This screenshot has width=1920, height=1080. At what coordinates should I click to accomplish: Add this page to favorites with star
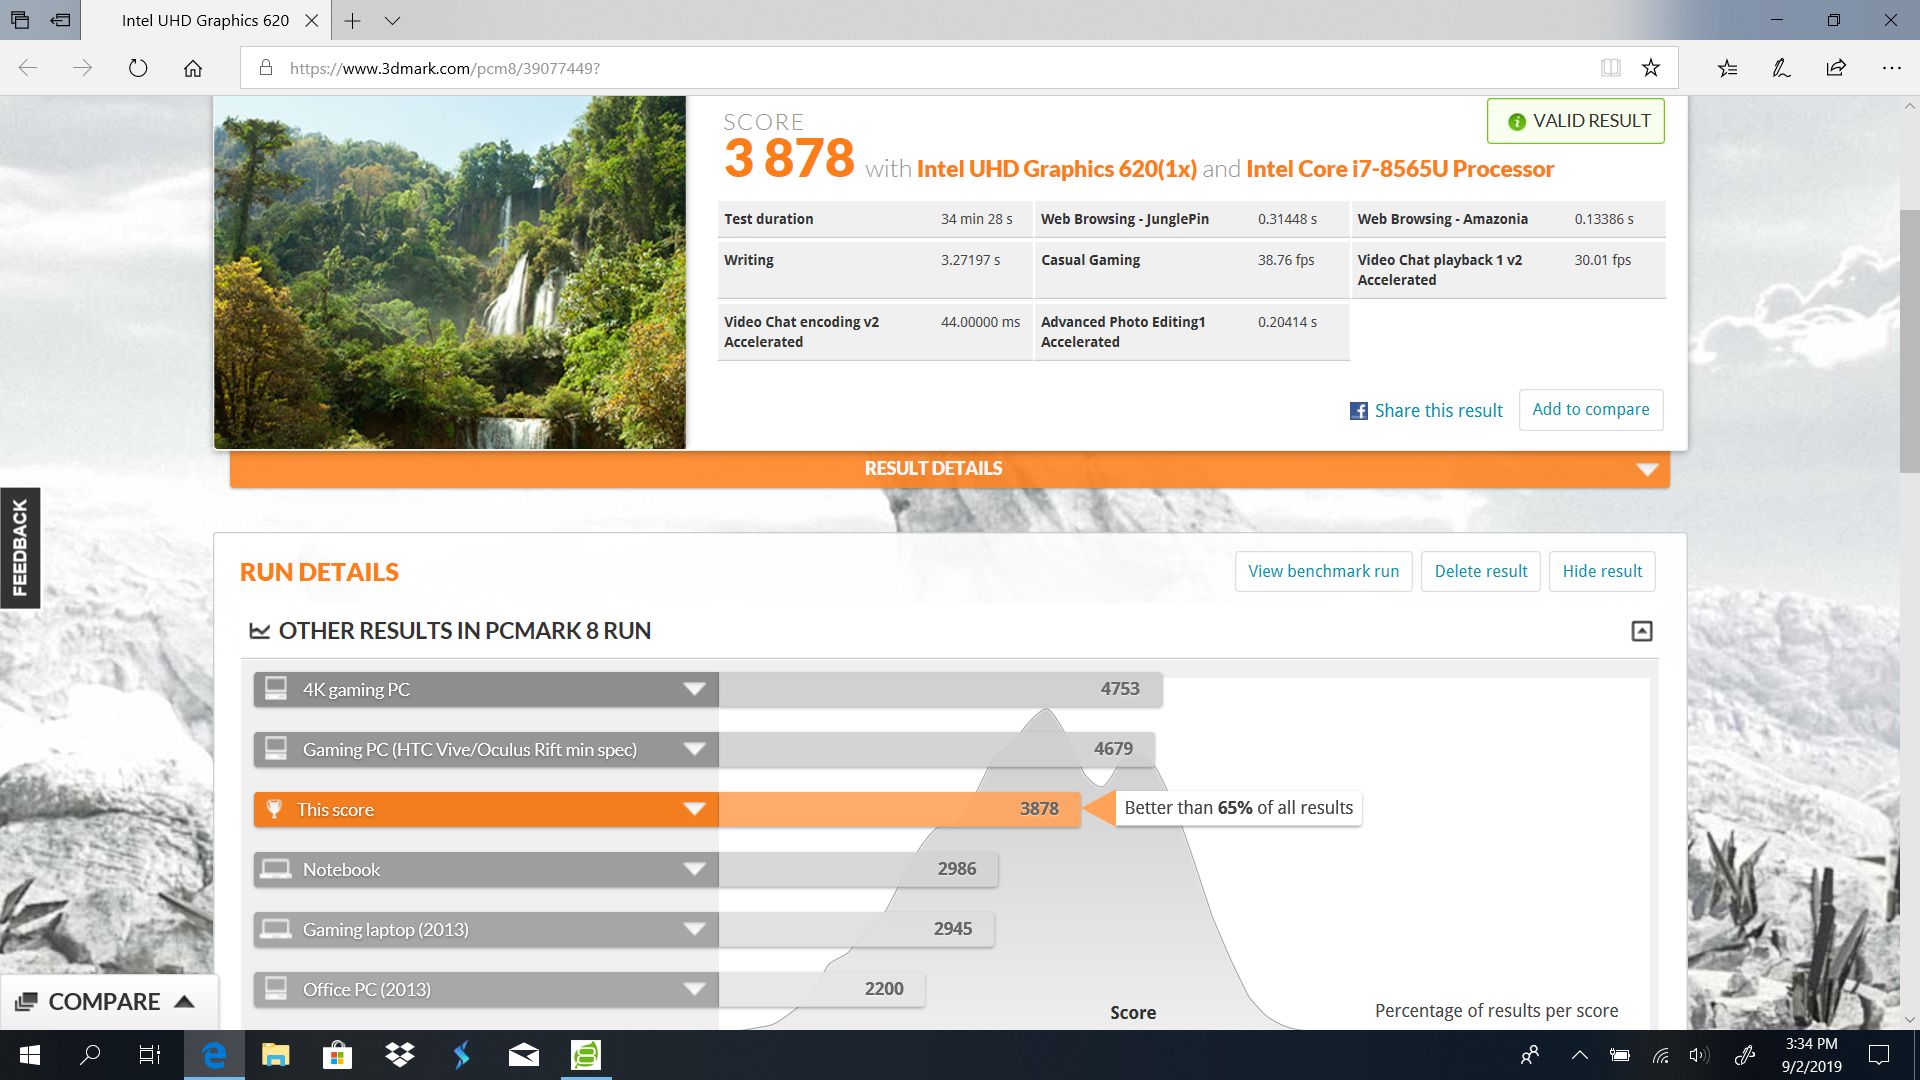1651,68
